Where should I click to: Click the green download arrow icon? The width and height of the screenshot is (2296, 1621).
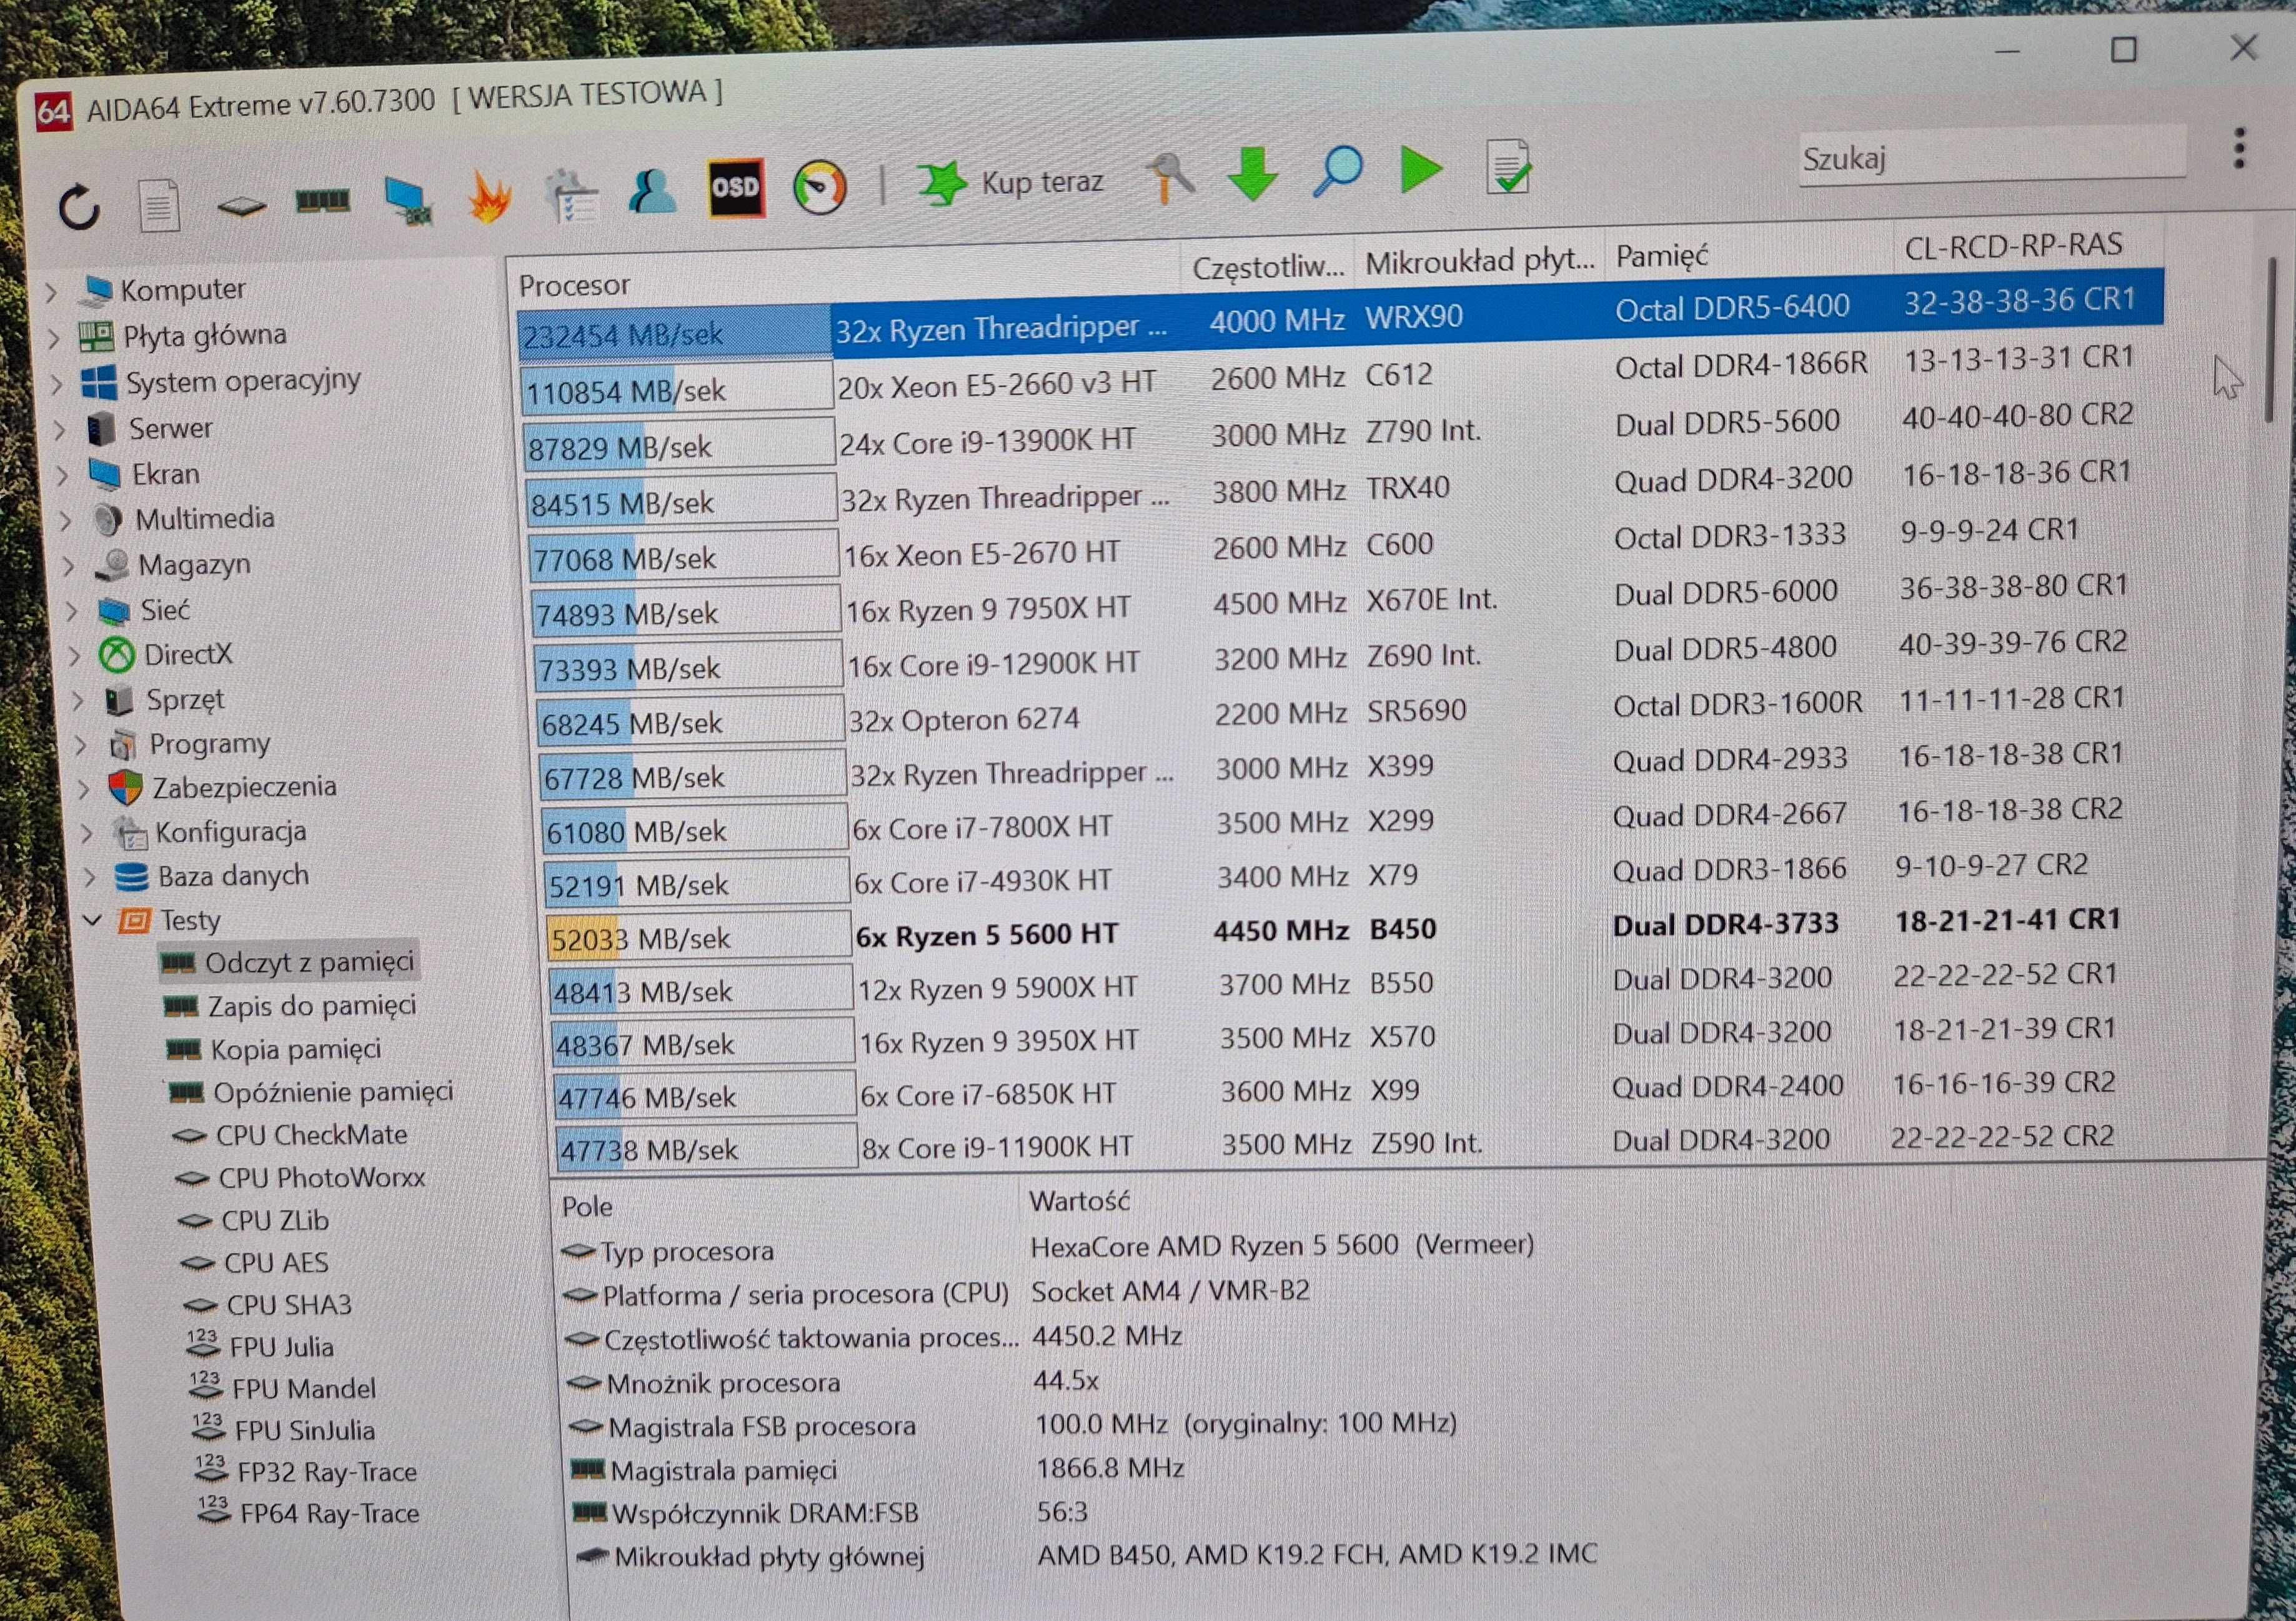(1253, 174)
